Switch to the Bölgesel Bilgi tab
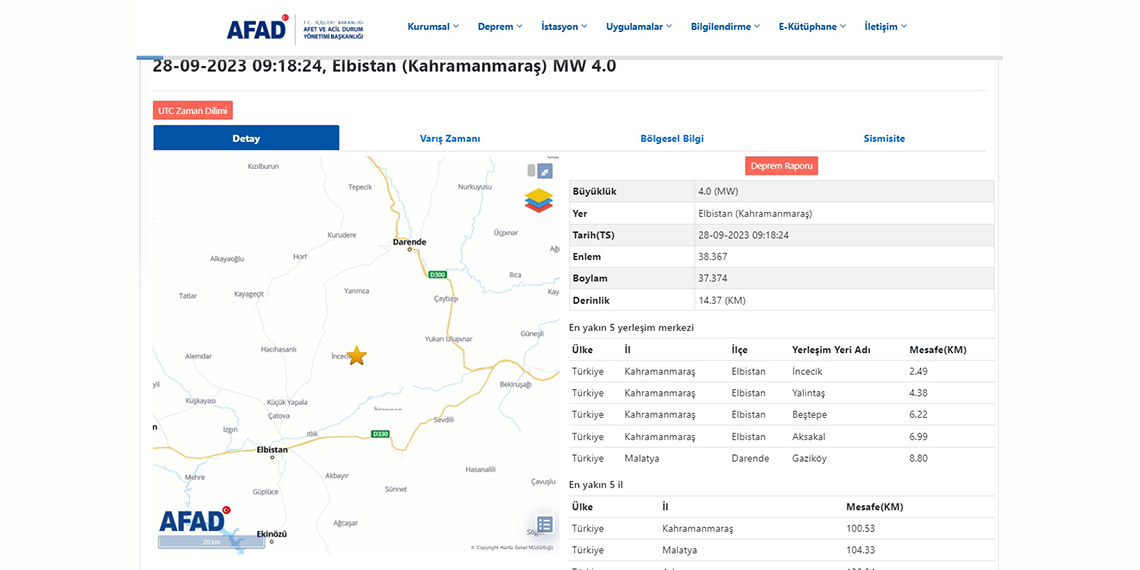This screenshot has width=1140, height=570. [x=672, y=139]
